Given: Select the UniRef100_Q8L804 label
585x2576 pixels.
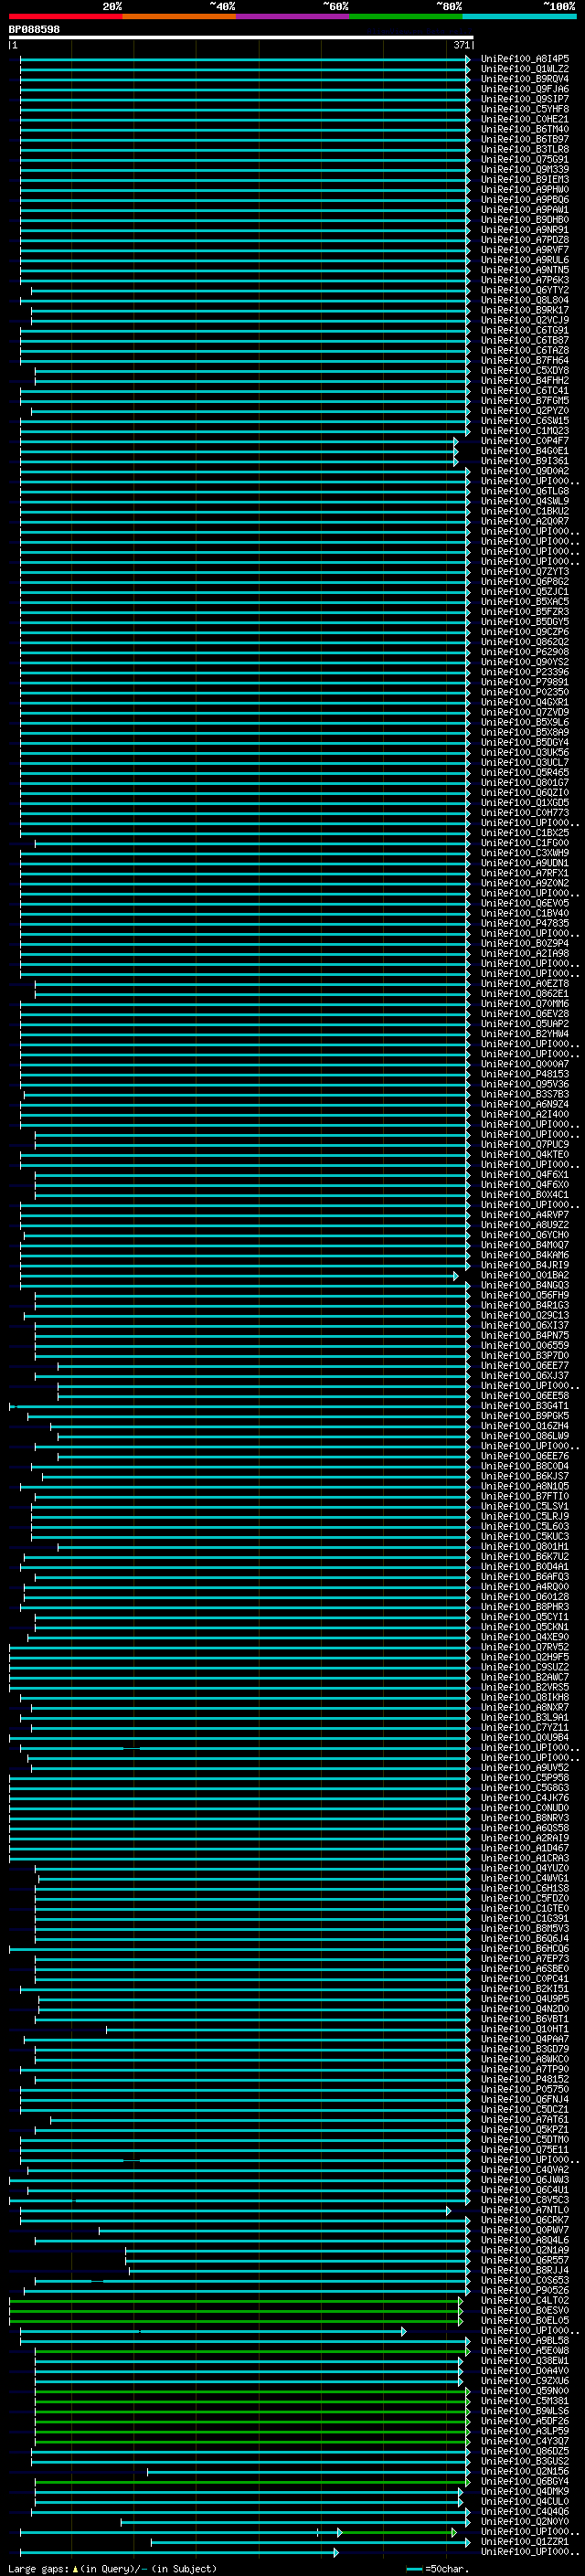Looking at the screenshot, I should (525, 300).
